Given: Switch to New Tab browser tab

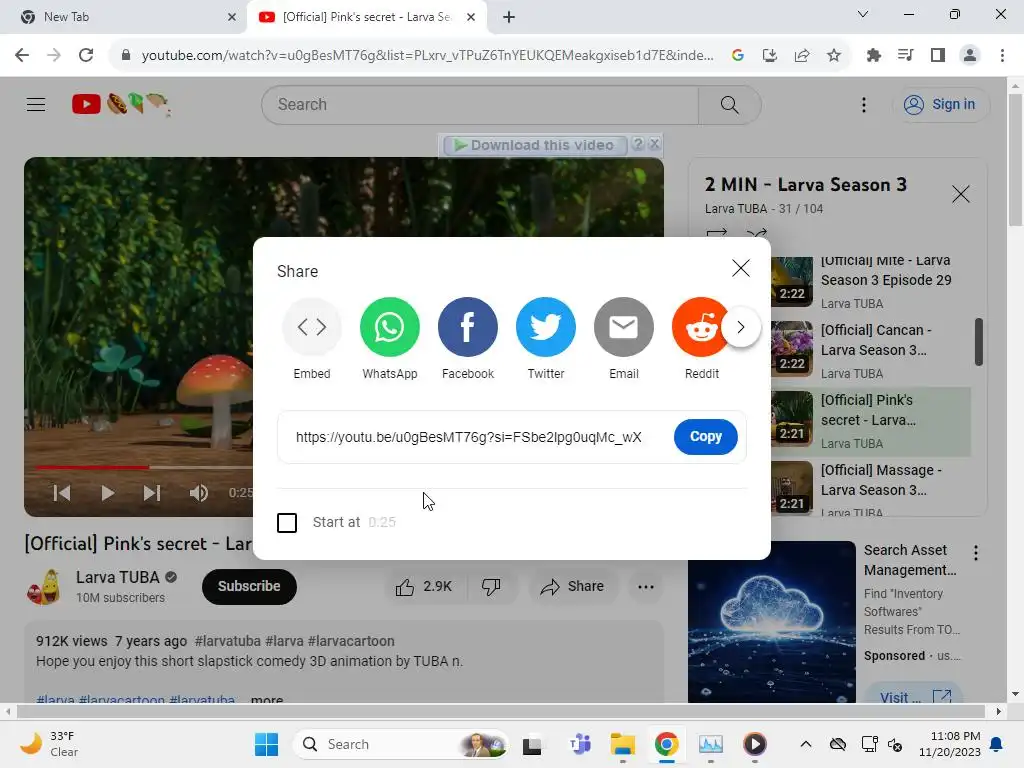Looking at the screenshot, I should pyautogui.click(x=124, y=17).
